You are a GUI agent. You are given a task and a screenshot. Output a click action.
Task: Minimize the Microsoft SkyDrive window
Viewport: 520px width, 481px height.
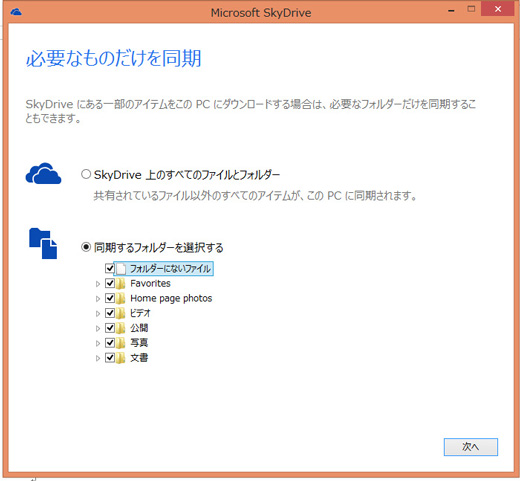pyautogui.click(x=451, y=10)
